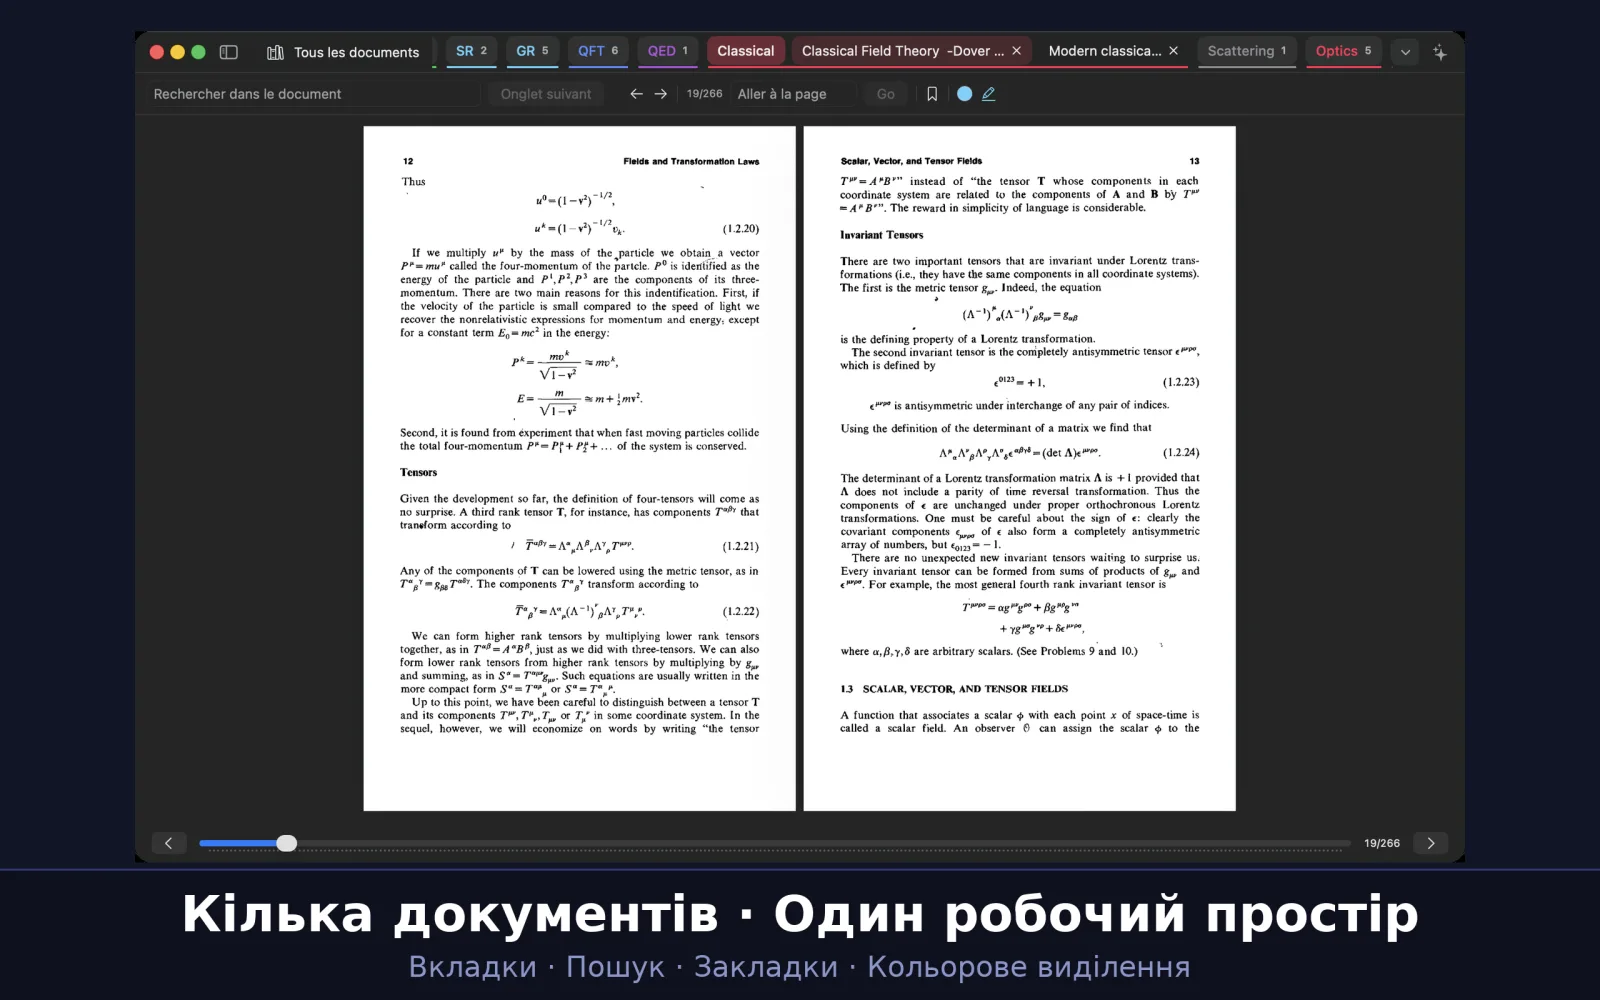Add a bookmark with the bookmark icon
The image size is (1600, 1000).
coord(932,94)
